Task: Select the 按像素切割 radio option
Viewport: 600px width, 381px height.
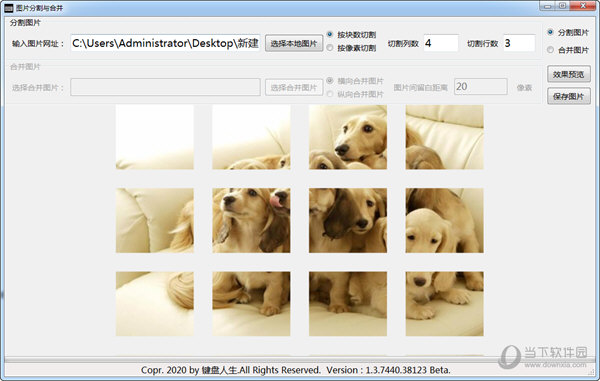Action: (329, 48)
